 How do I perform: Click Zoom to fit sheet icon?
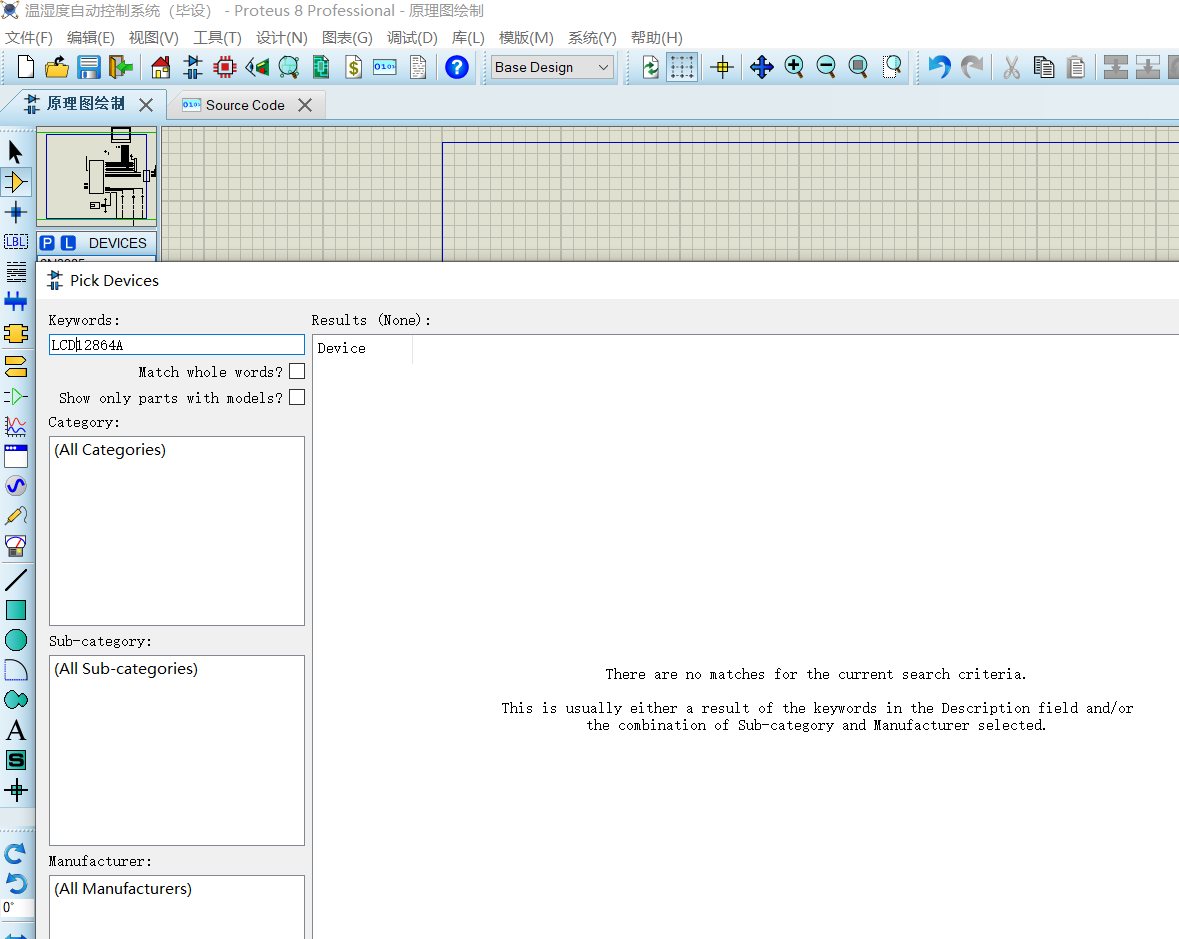(x=858, y=68)
